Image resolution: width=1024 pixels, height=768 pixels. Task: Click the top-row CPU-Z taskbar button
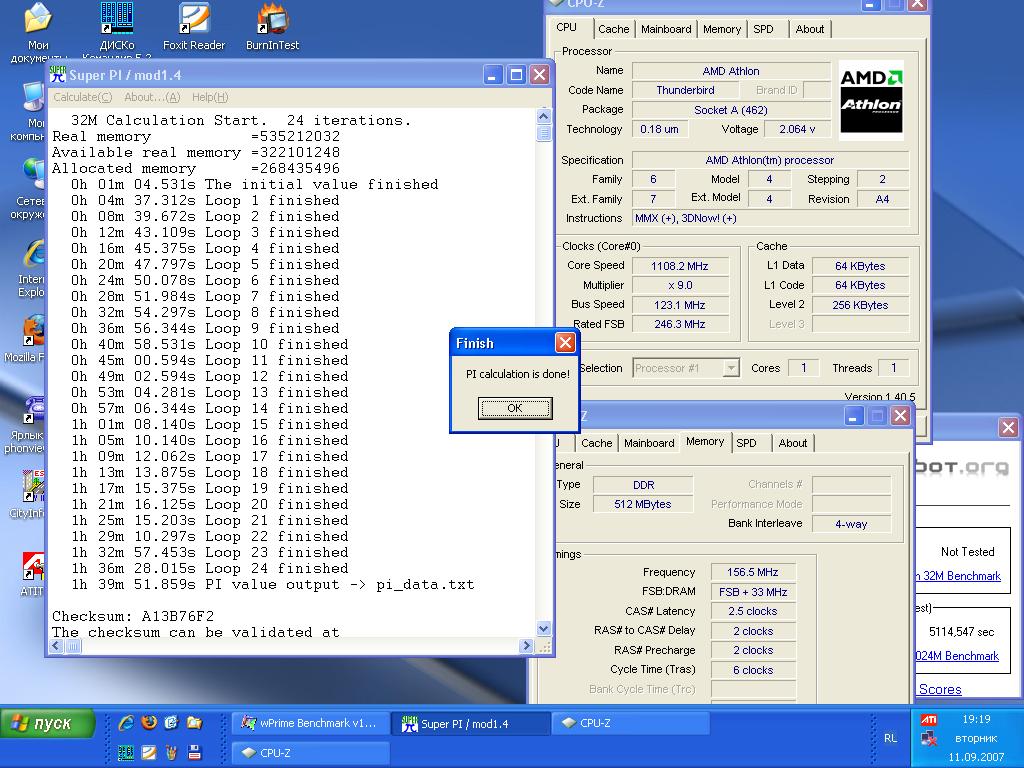coord(631,723)
